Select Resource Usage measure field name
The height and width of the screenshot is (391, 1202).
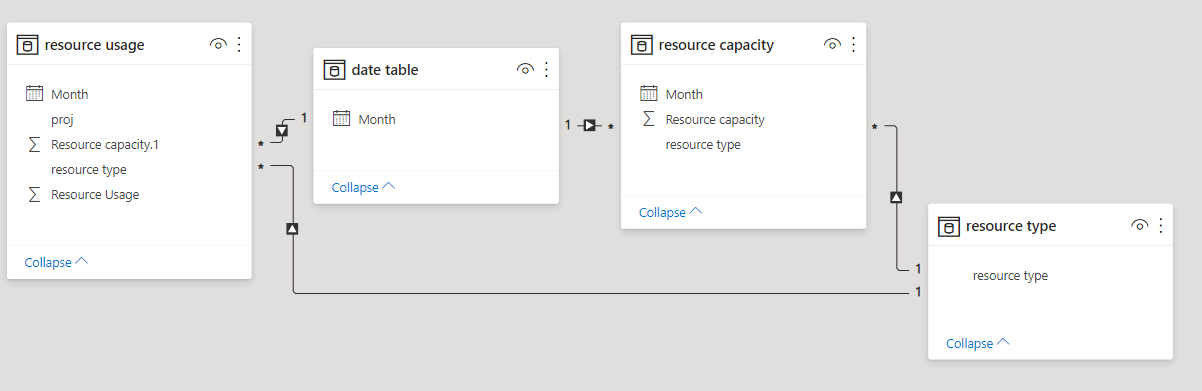[95, 194]
